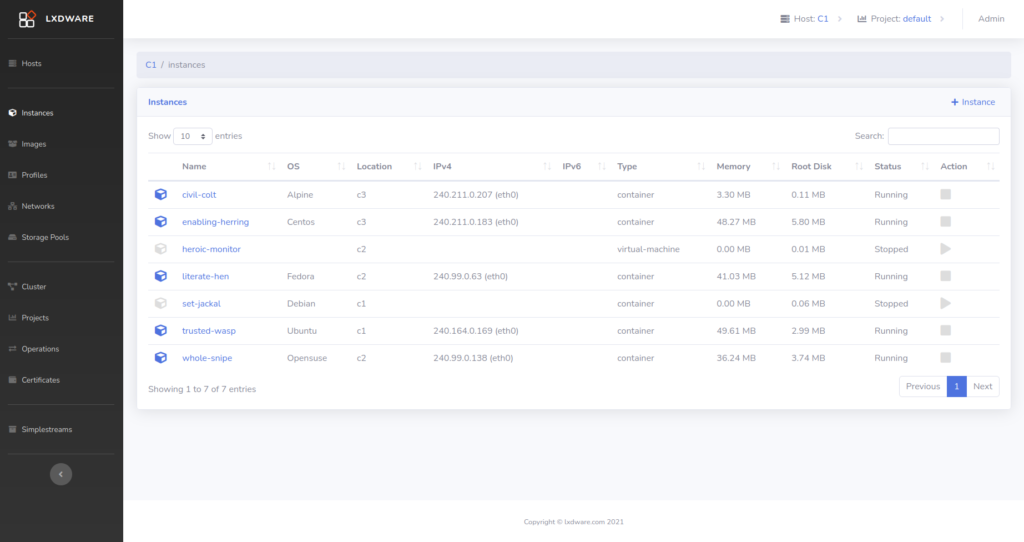1024x542 pixels.
Task: Sort the table by Type column
Action: pyautogui.click(x=660, y=167)
